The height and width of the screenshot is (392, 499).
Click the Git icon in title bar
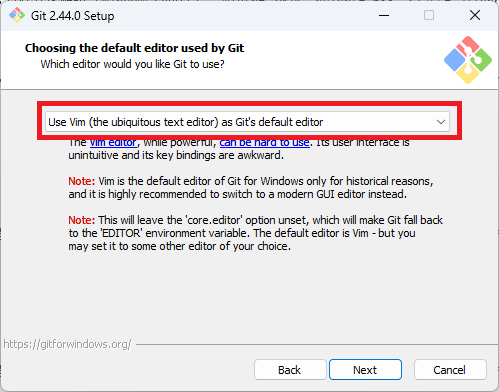[x=17, y=15]
